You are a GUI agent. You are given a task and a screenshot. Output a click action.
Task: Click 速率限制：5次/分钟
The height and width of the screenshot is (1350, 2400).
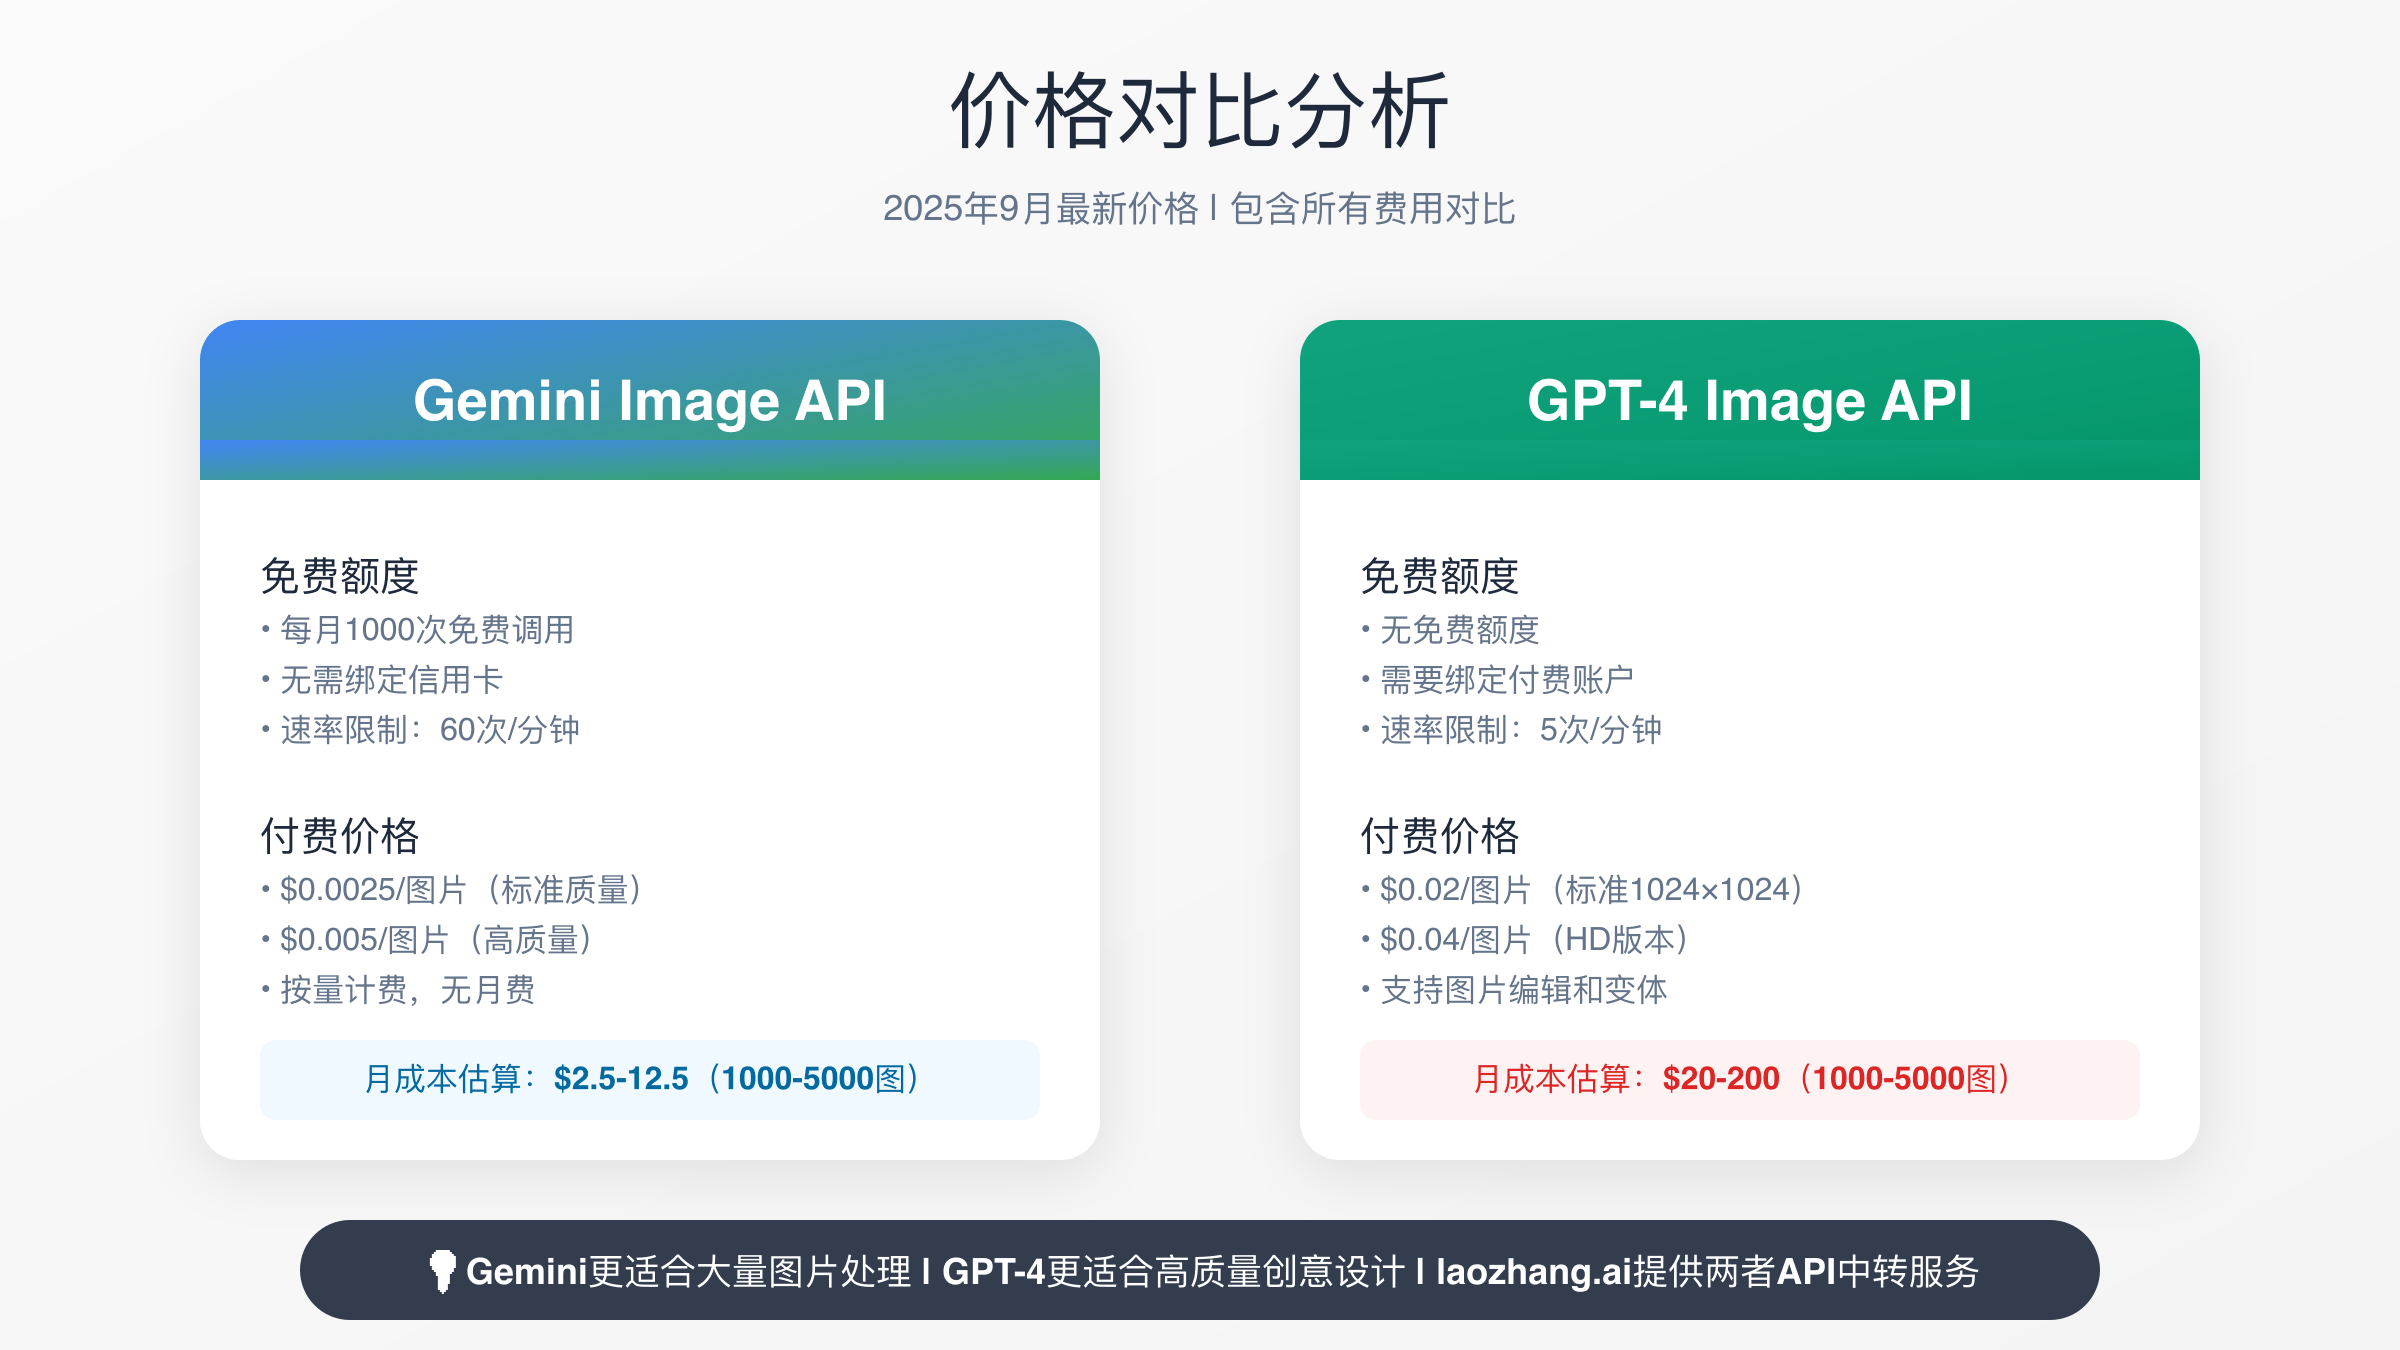[x=1521, y=730]
